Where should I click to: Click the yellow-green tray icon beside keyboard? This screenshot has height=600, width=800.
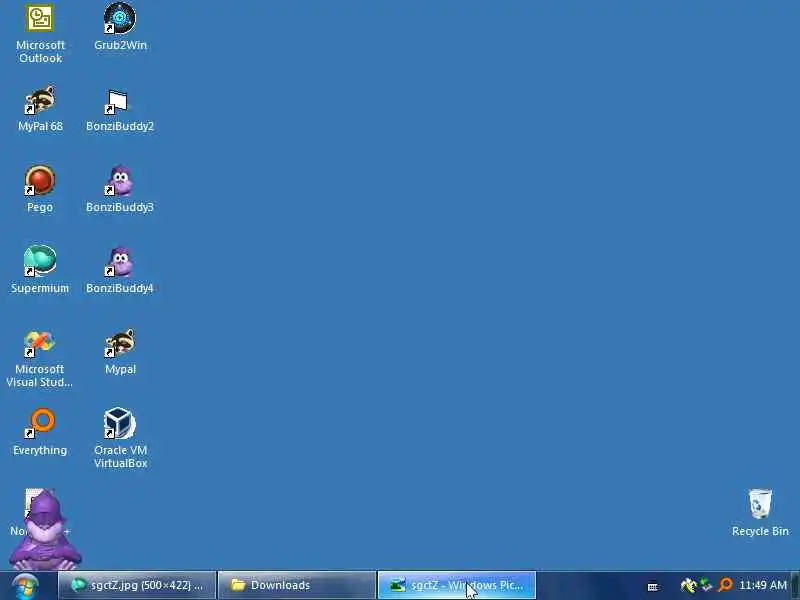pos(688,585)
